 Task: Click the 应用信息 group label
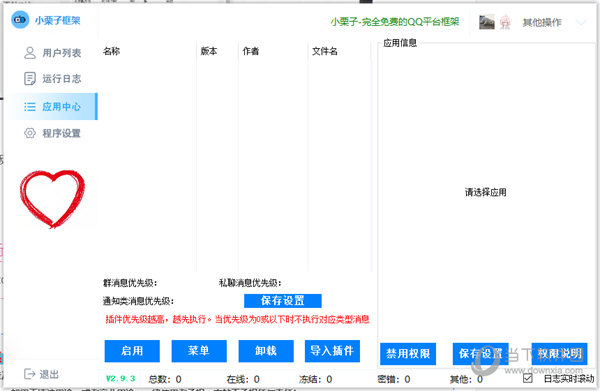click(x=400, y=43)
